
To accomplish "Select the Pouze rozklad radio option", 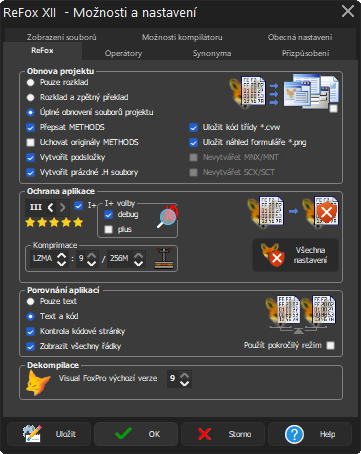I will coord(30,82).
